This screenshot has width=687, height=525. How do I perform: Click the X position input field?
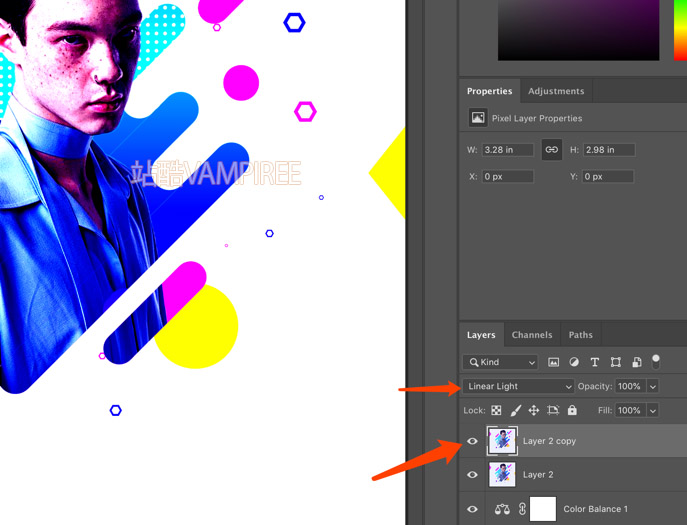click(507, 176)
